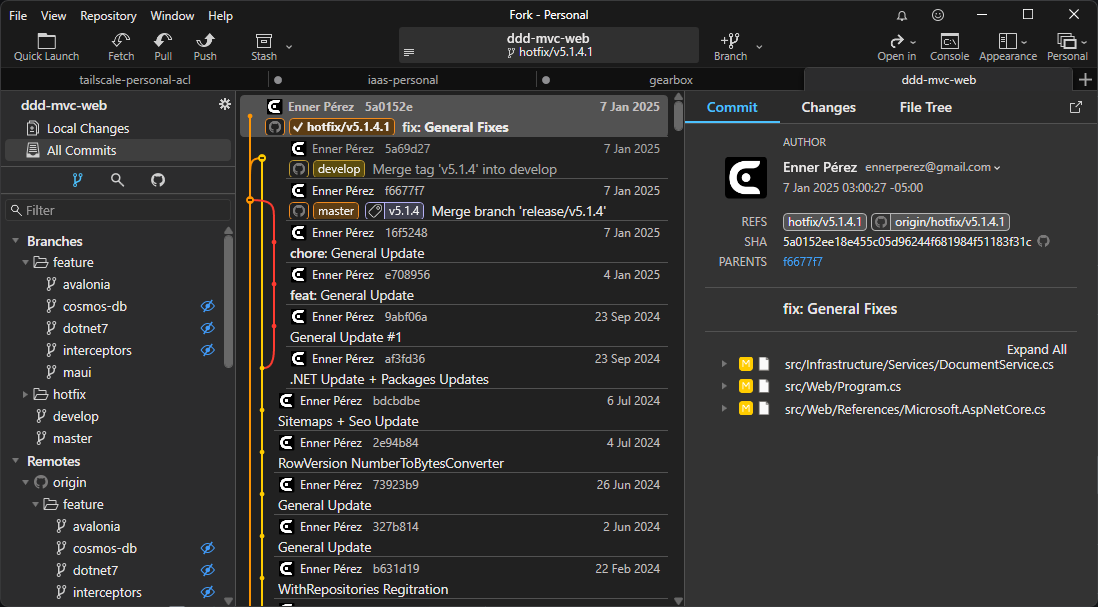
Task: Collapse the Branches section
Action: 15,241
